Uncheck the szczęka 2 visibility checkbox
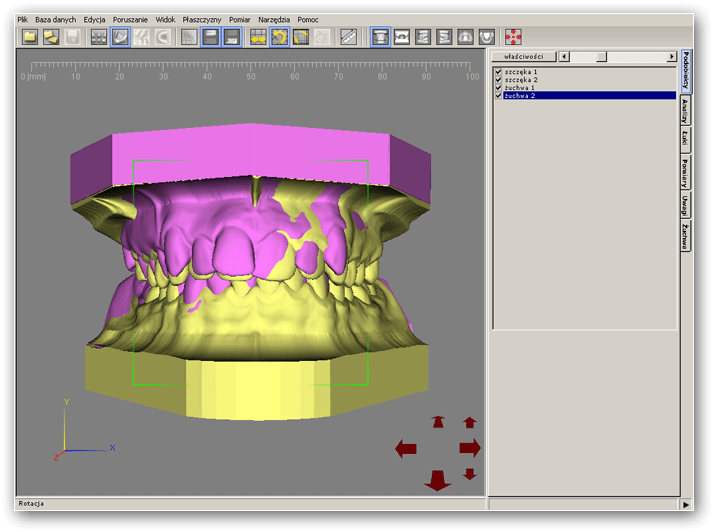 499,80
